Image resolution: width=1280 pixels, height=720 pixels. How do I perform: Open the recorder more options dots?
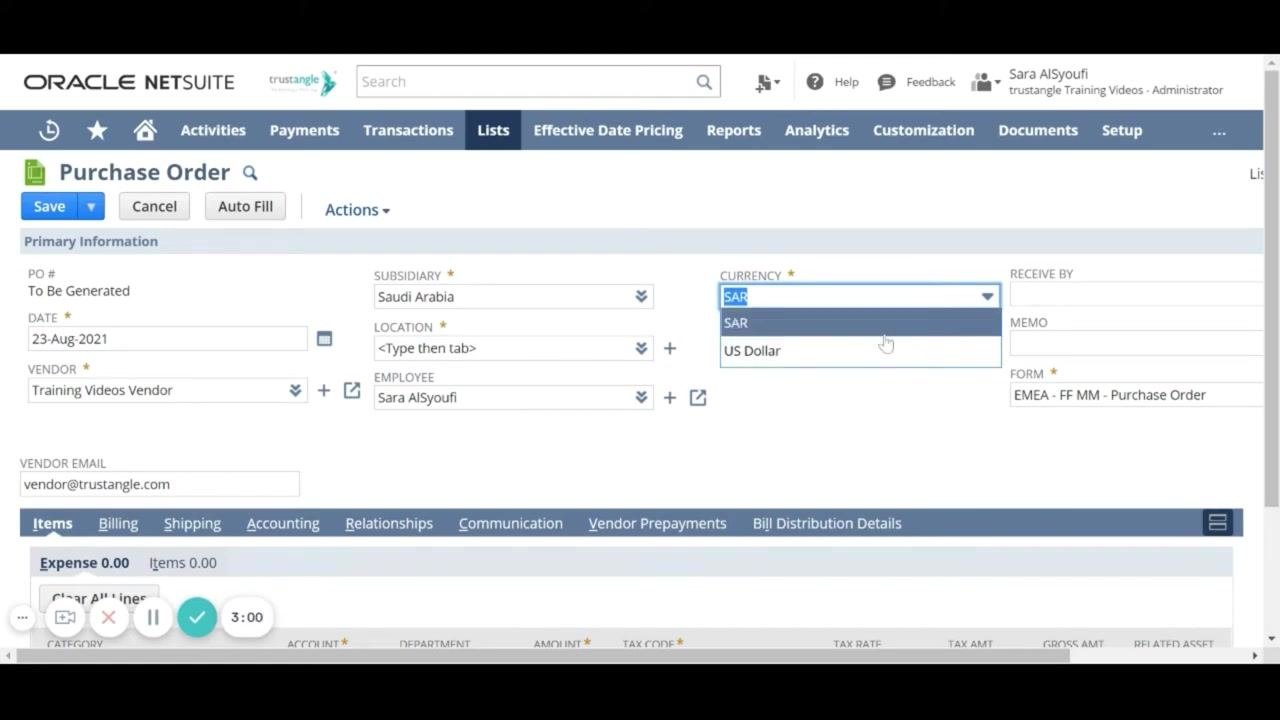tap(22, 618)
